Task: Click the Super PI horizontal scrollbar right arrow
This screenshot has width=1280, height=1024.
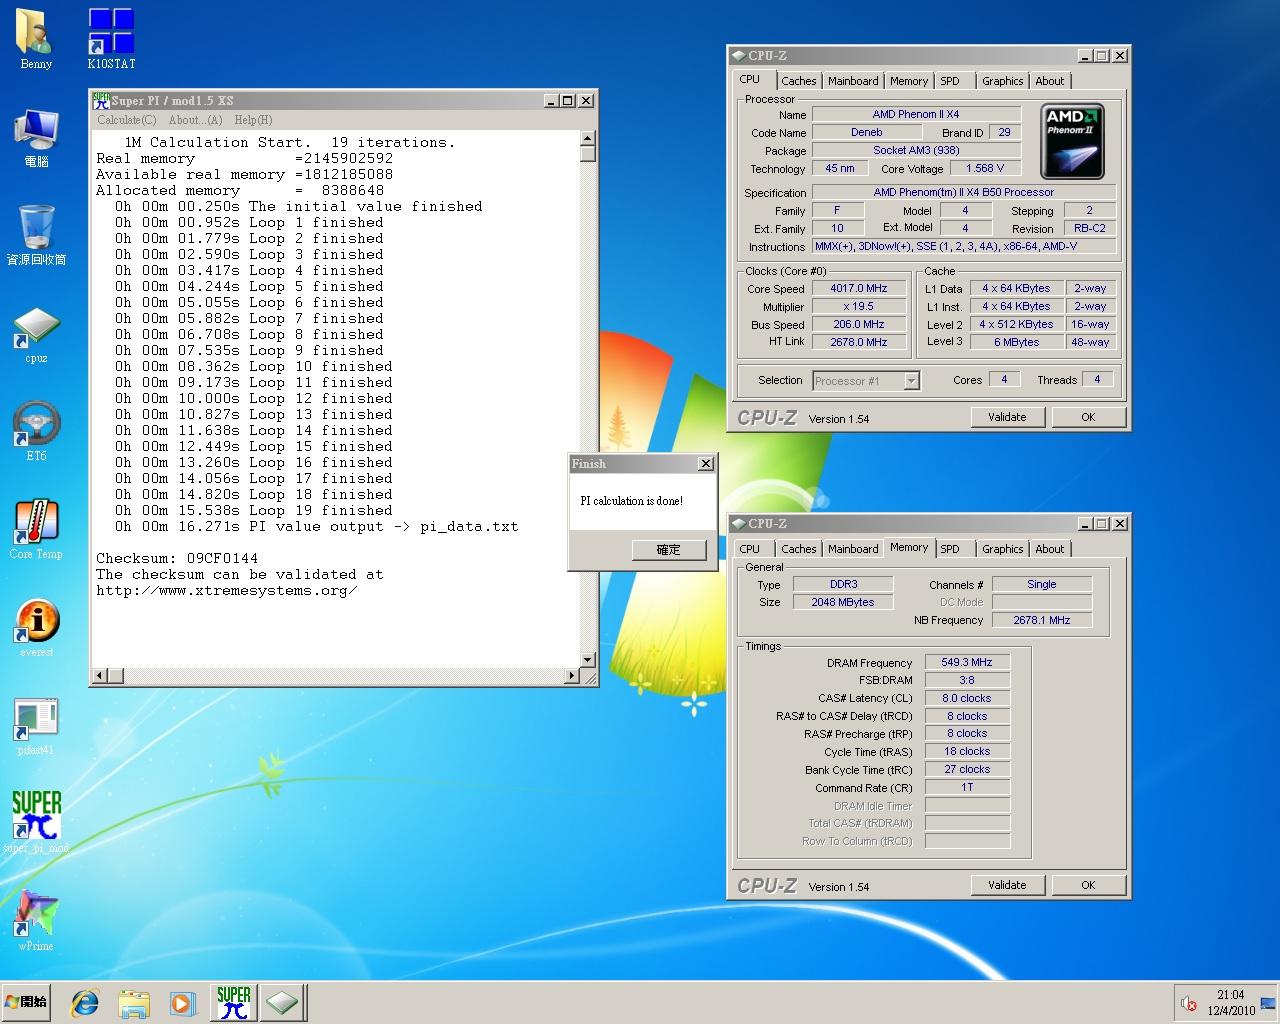Action: (572, 676)
